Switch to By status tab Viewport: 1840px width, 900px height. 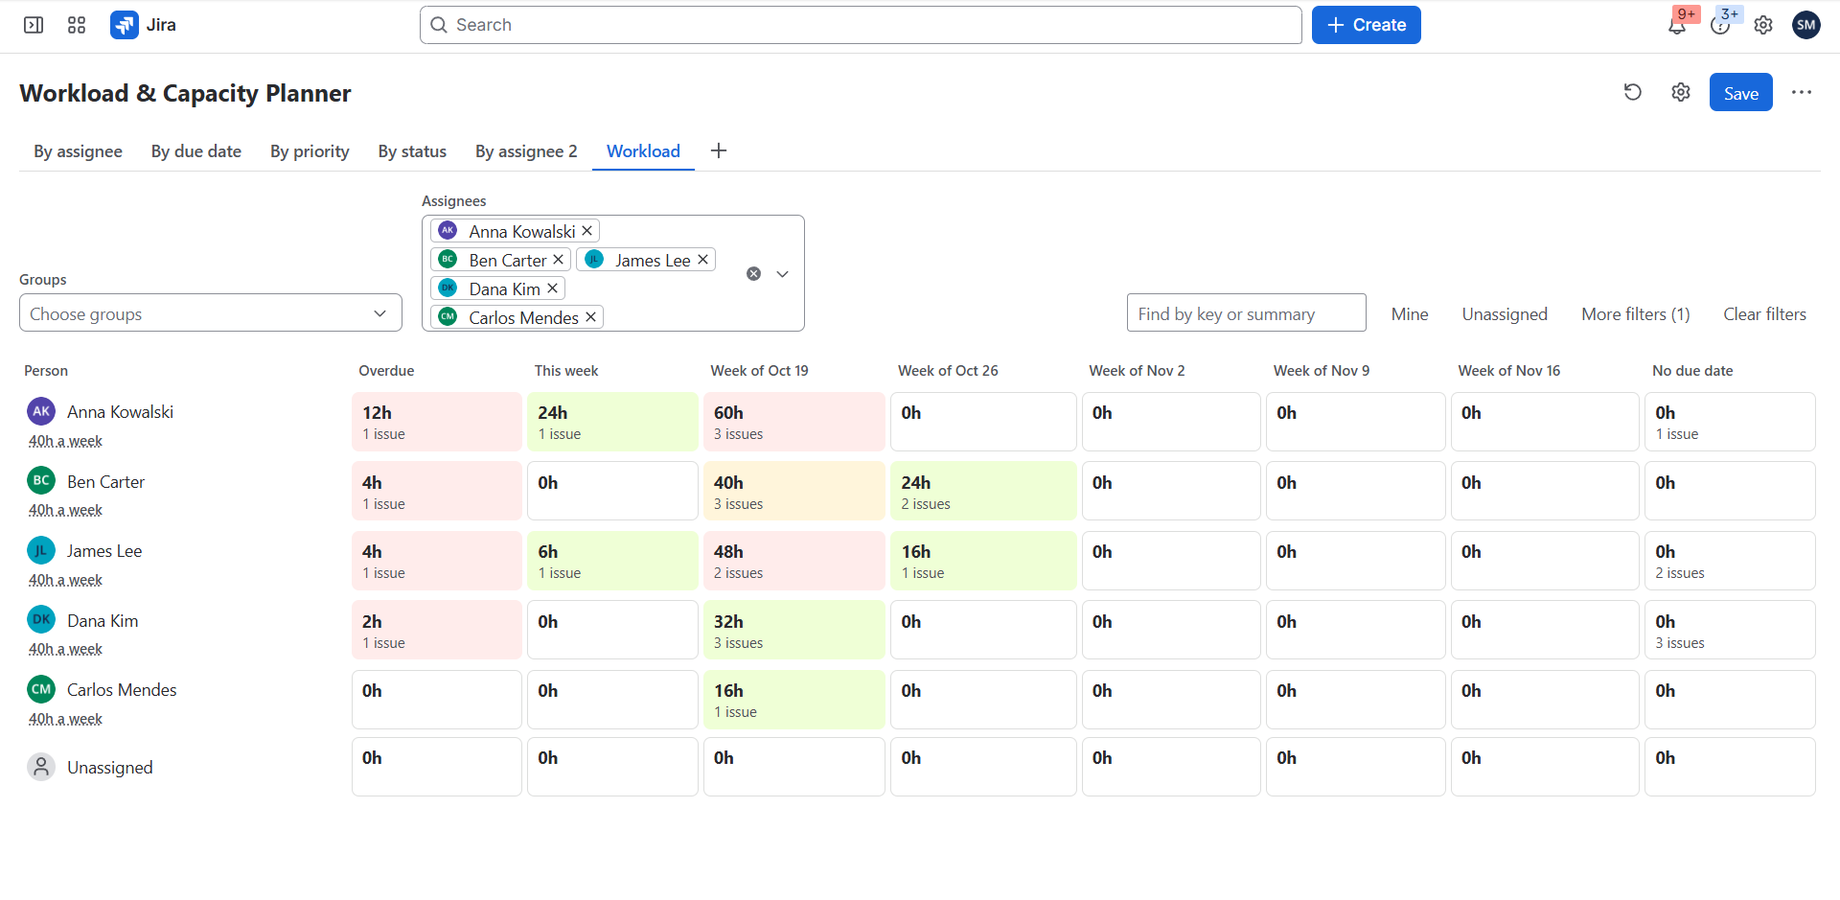click(x=412, y=151)
